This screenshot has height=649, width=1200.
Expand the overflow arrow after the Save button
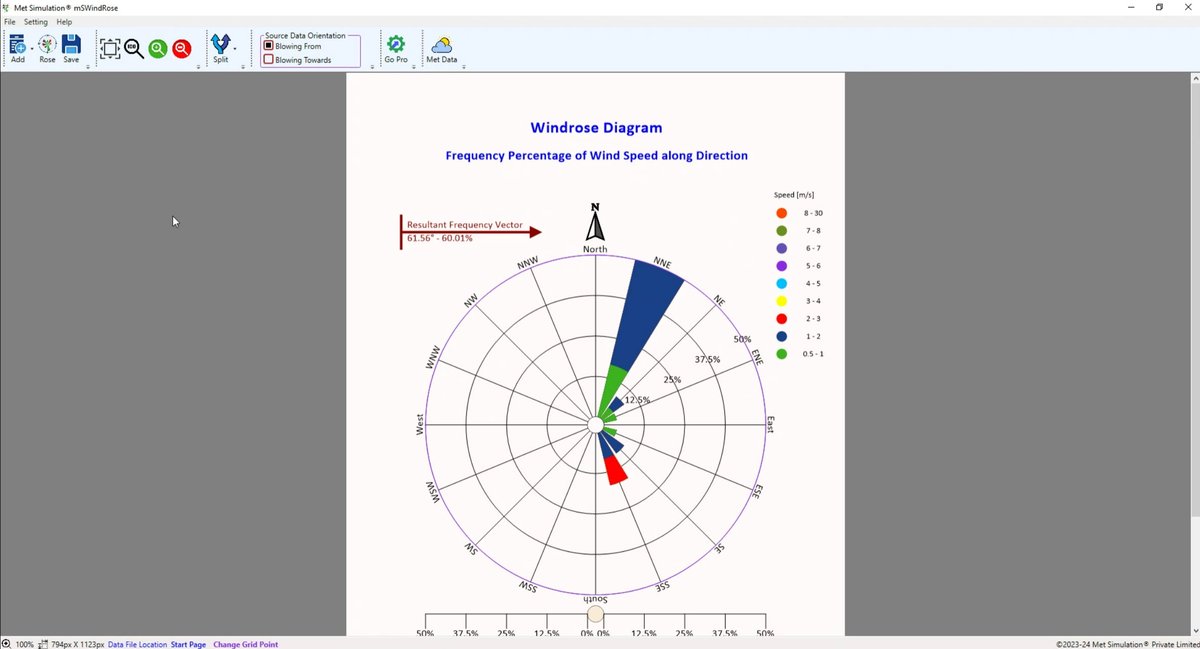pos(88,67)
